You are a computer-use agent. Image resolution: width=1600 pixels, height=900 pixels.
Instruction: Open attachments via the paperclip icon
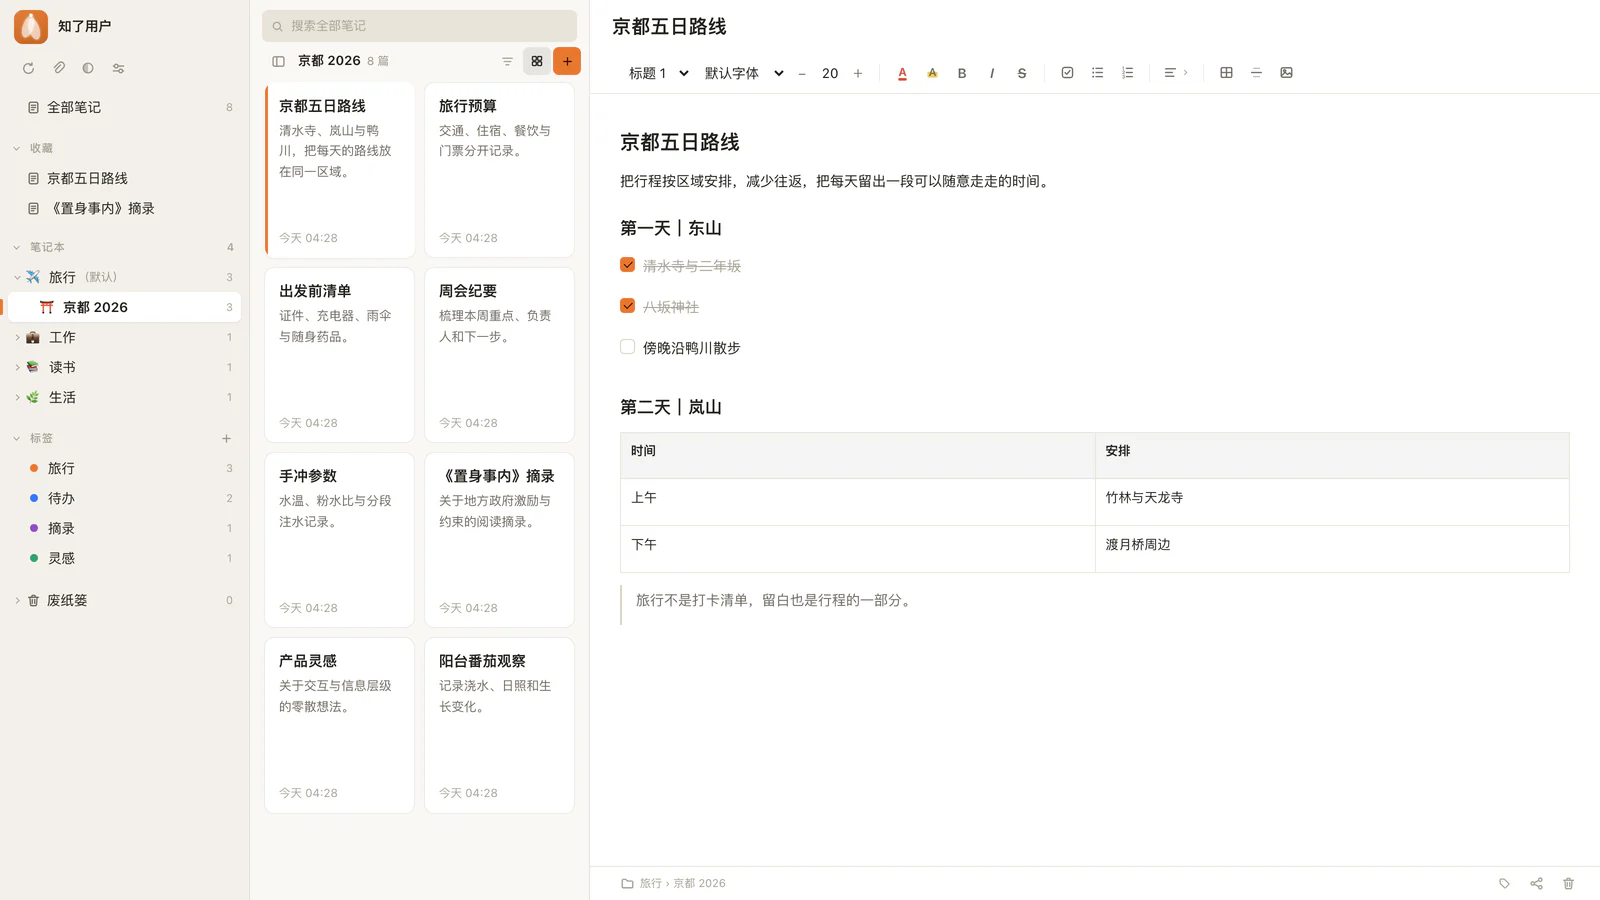click(x=59, y=68)
